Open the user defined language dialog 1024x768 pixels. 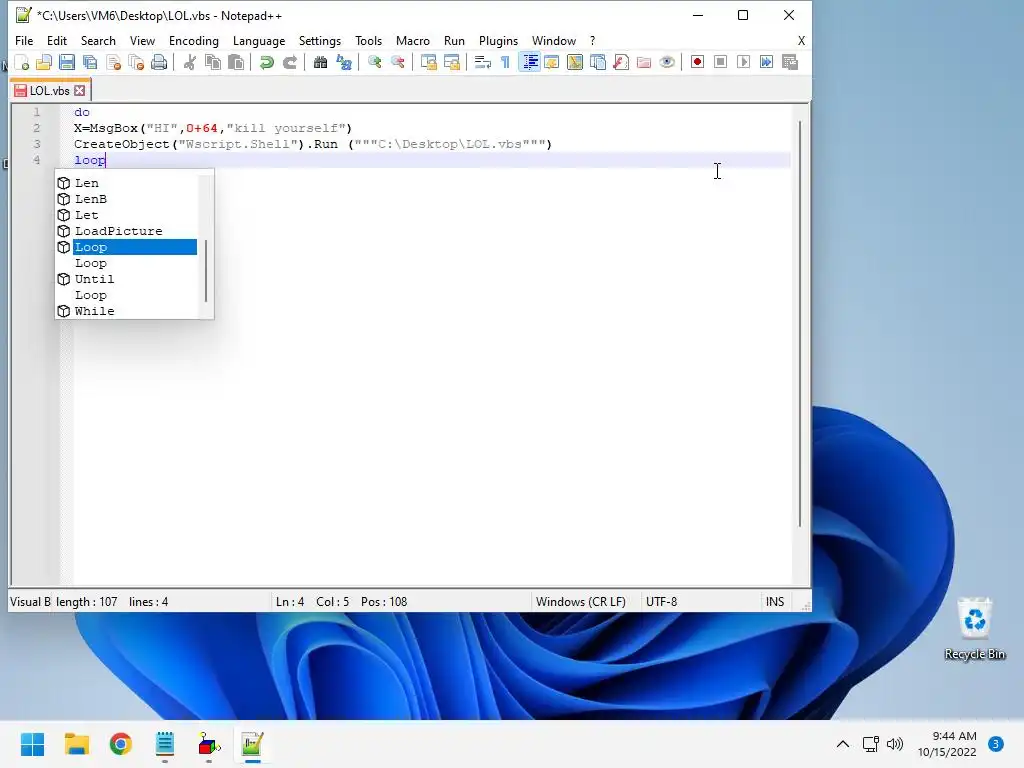click(552, 63)
